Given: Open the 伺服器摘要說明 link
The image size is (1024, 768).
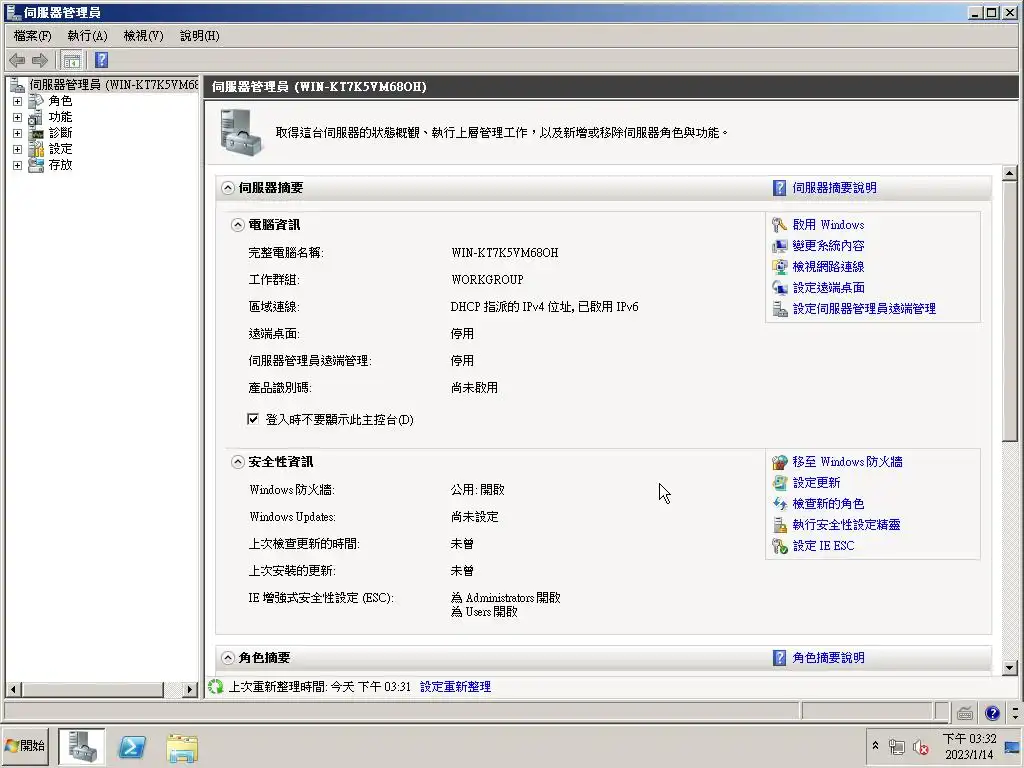Looking at the screenshot, I should [834, 188].
